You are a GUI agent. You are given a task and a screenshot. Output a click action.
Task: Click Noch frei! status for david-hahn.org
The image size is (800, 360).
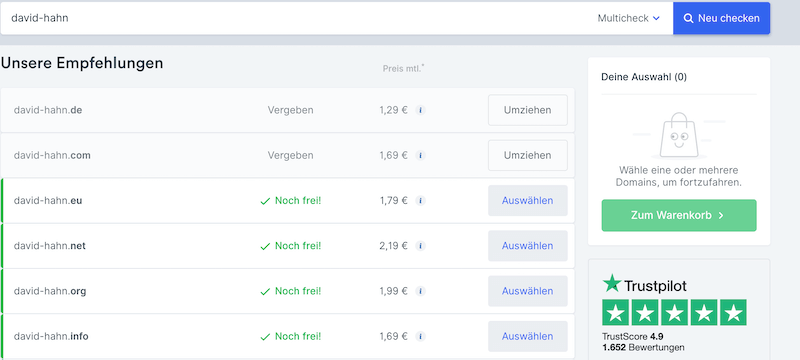click(291, 291)
